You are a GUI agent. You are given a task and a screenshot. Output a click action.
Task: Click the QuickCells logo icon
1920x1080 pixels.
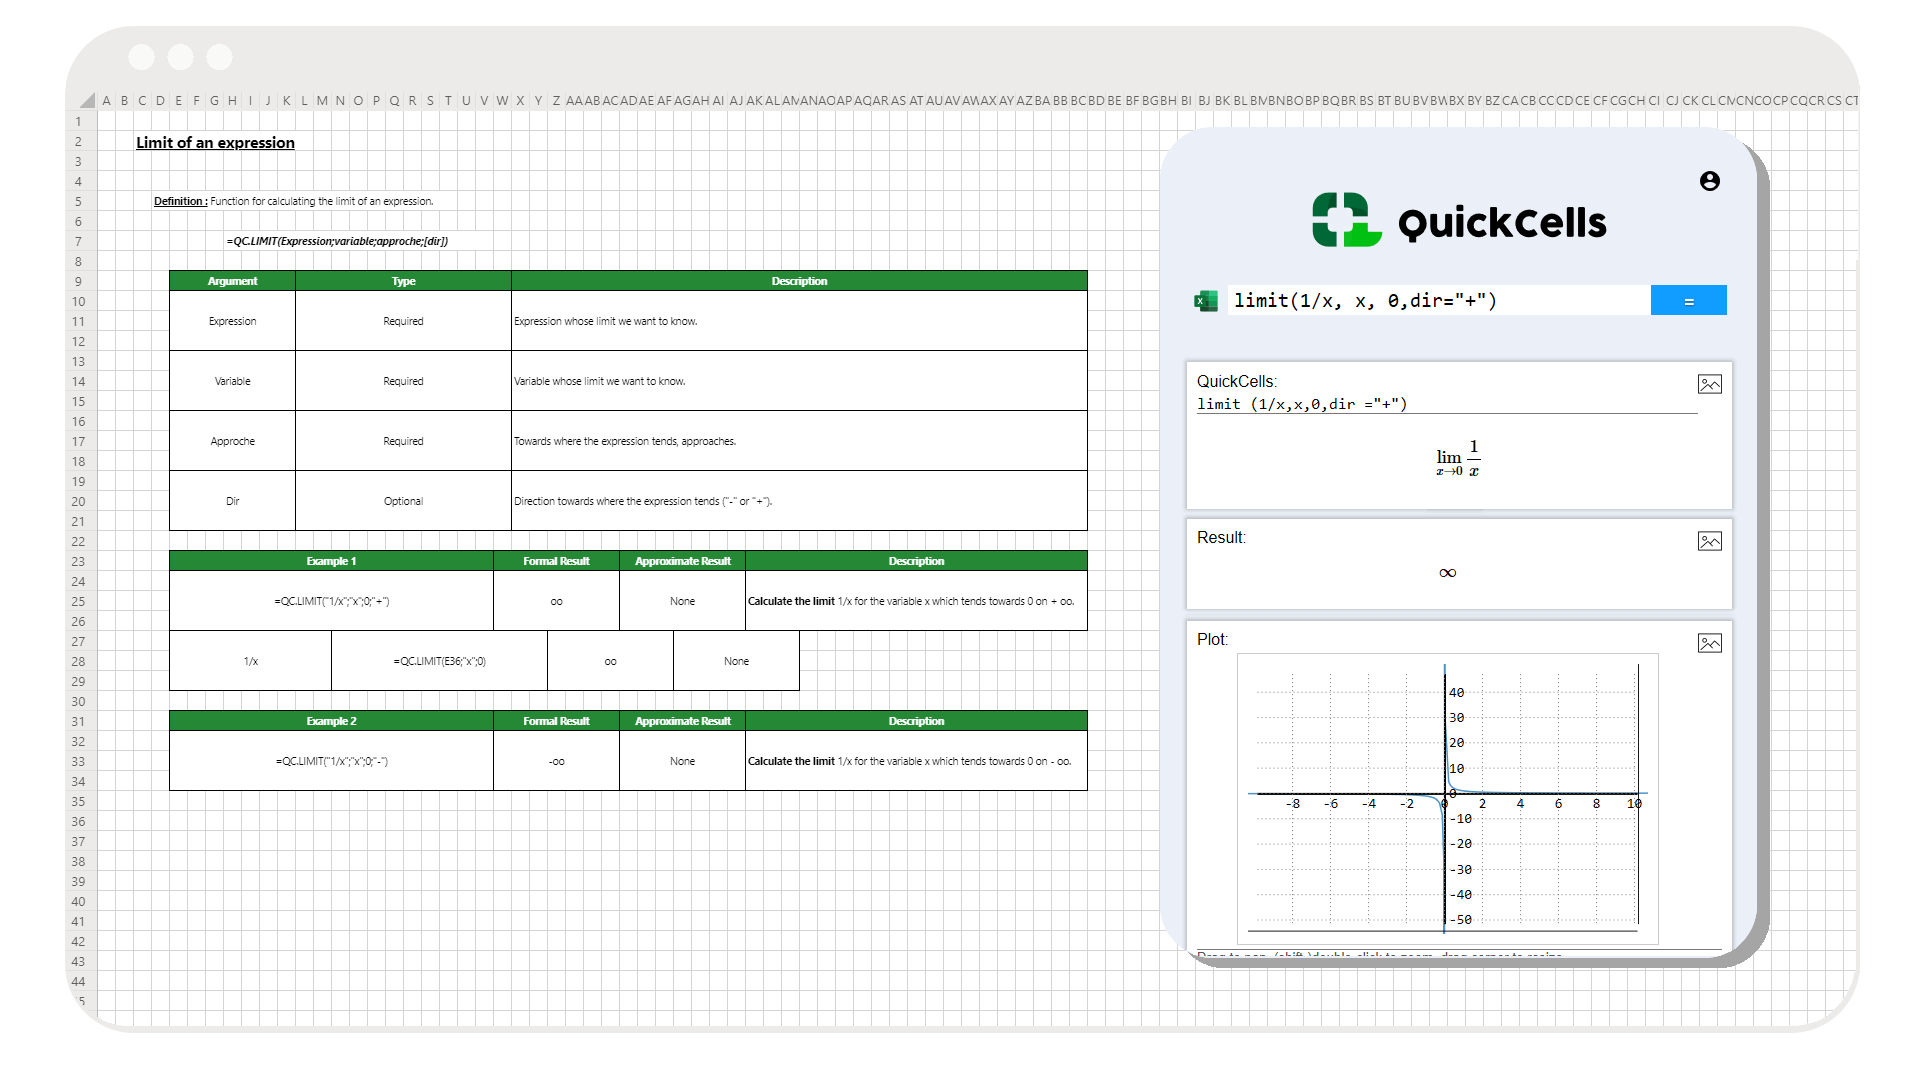1345,220
